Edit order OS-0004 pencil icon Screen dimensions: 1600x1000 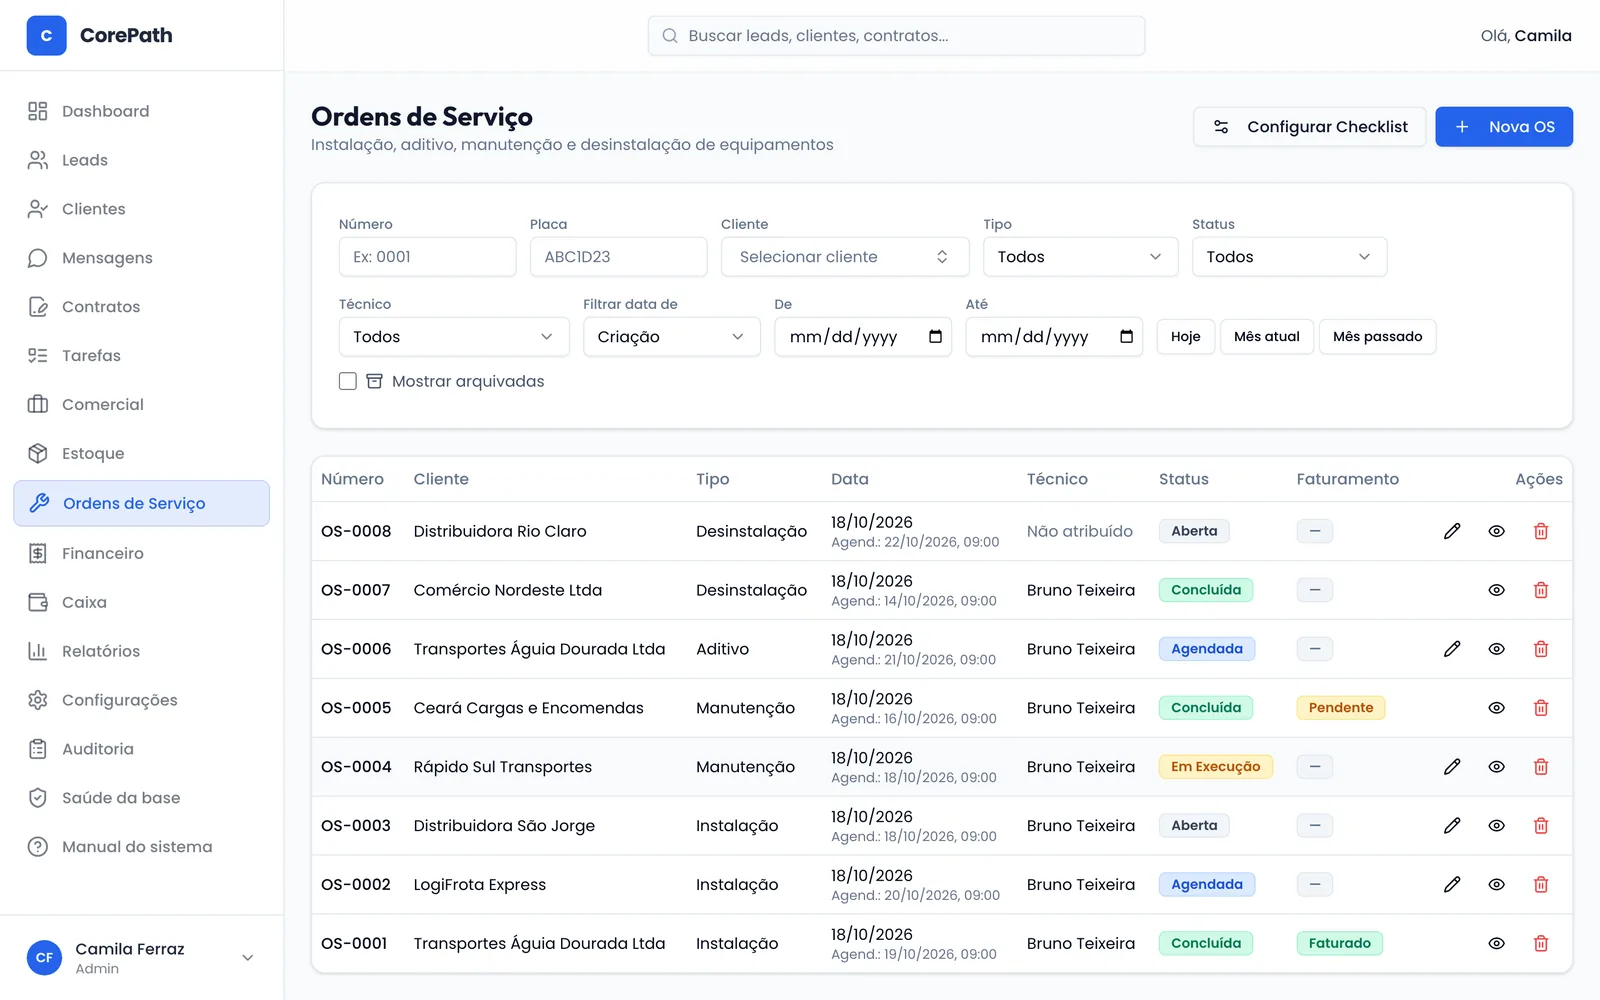pyautogui.click(x=1452, y=767)
